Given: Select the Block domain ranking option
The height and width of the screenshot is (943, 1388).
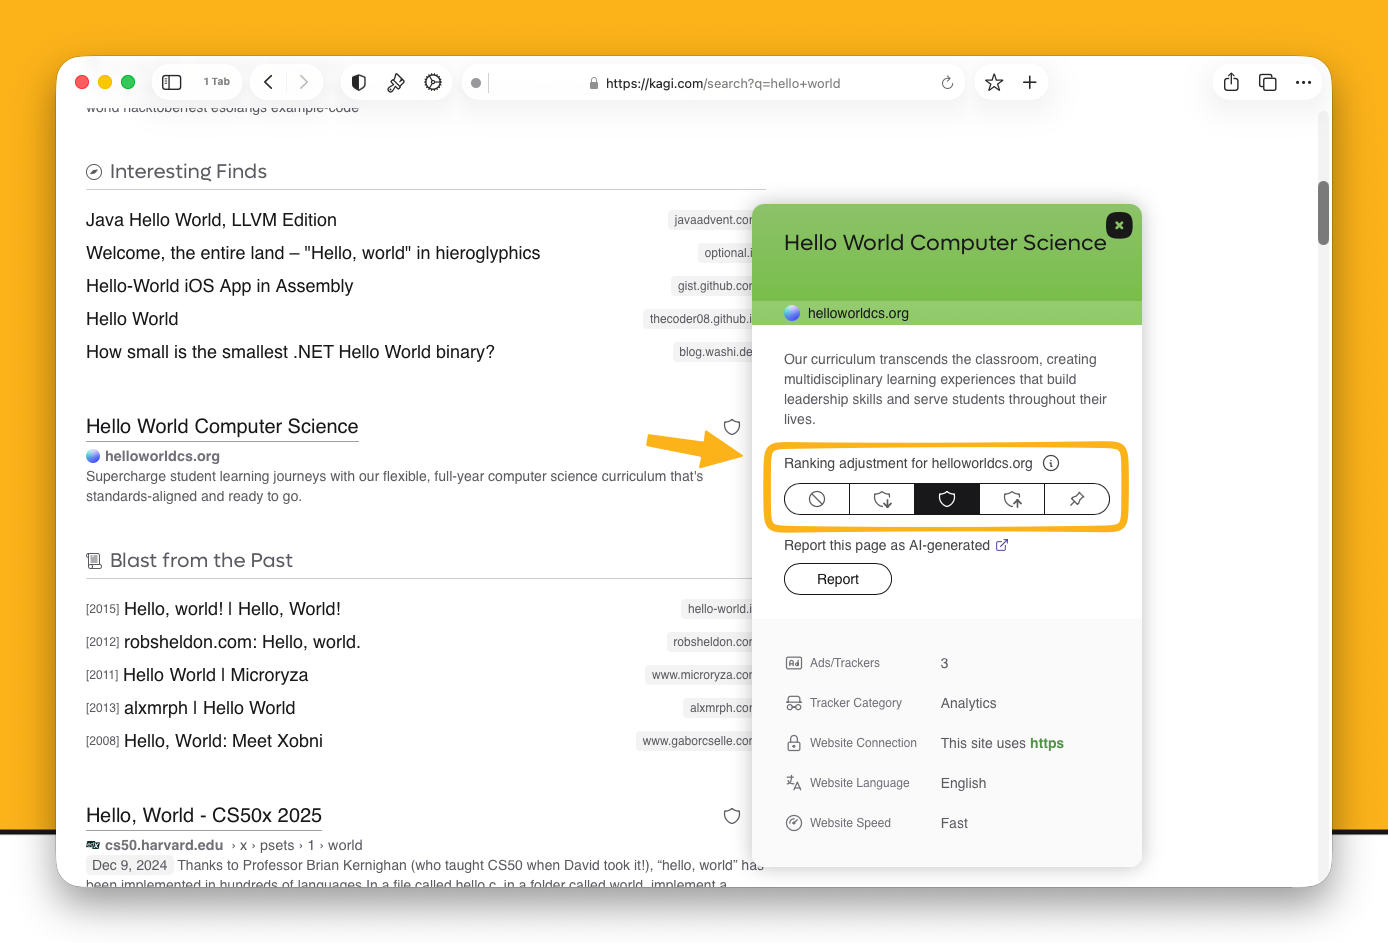Looking at the screenshot, I should [x=817, y=499].
